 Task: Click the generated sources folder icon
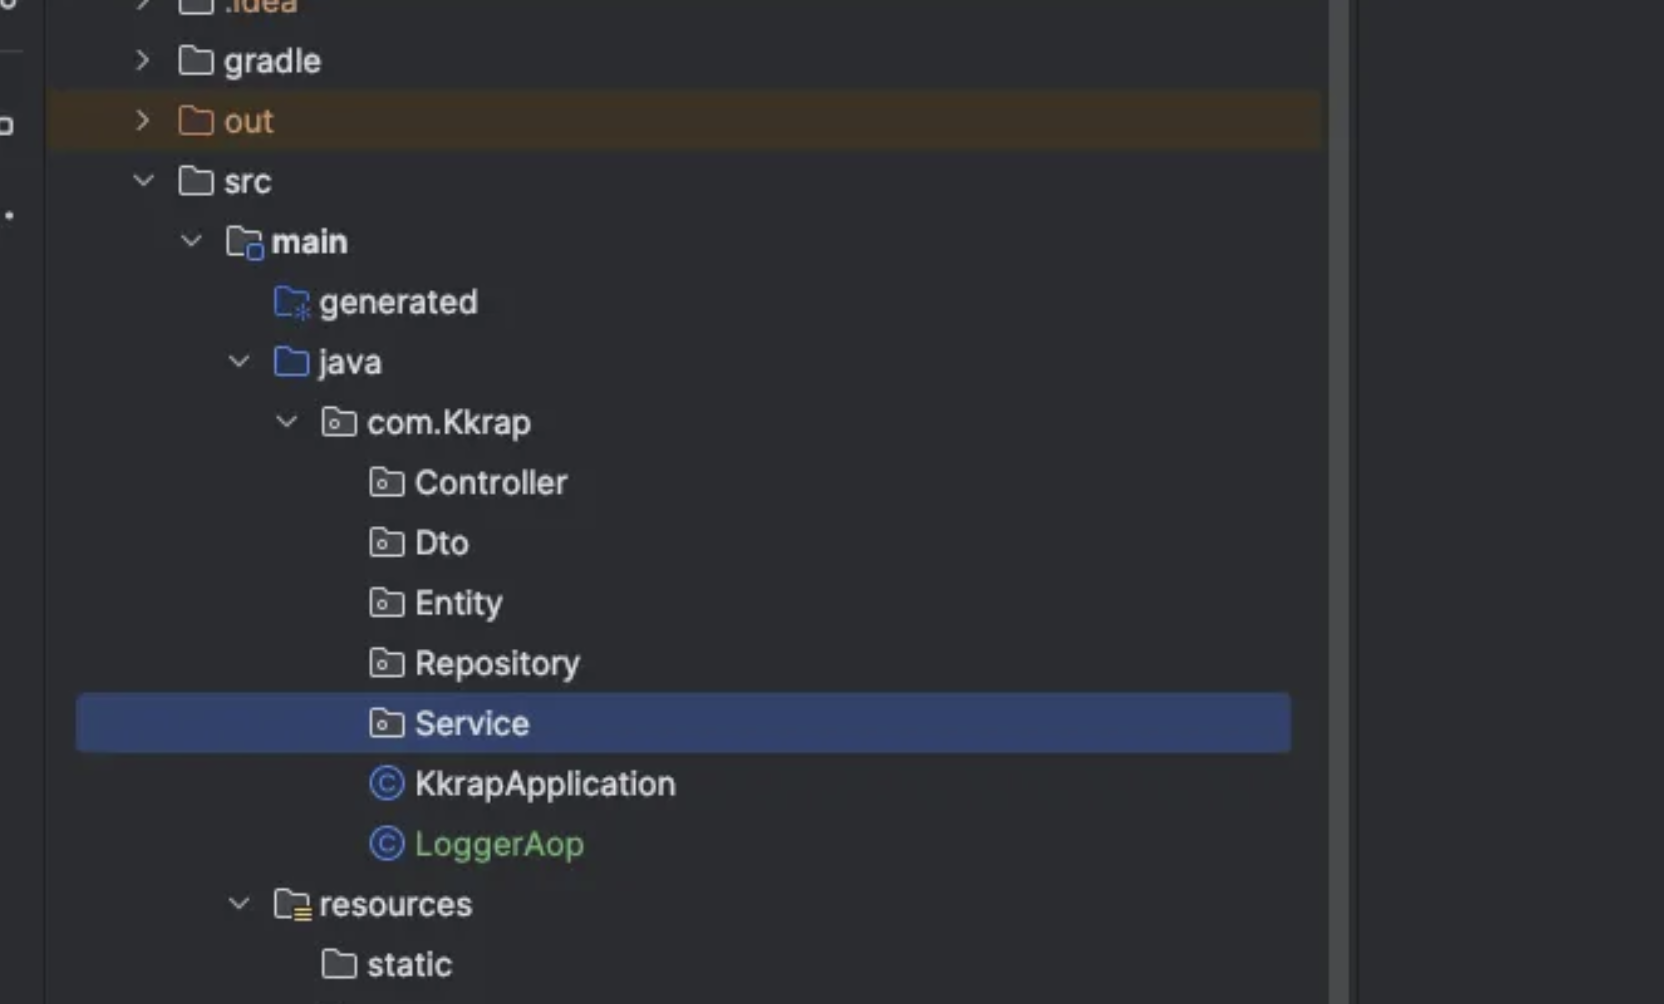pyautogui.click(x=292, y=302)
